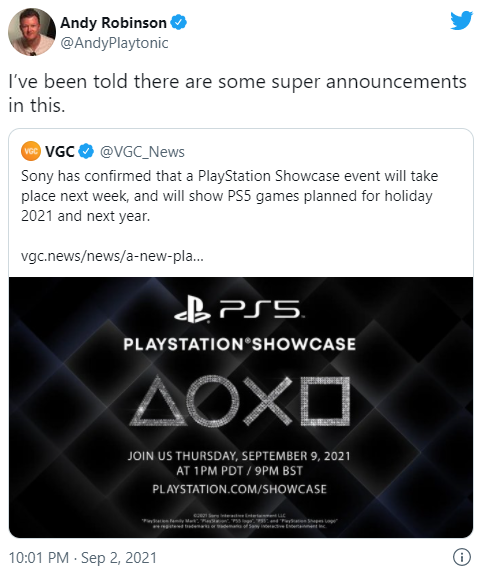487x570 pixels.
Task: Click the VGC orange avatar icon
Action: [x=31, y=151]
